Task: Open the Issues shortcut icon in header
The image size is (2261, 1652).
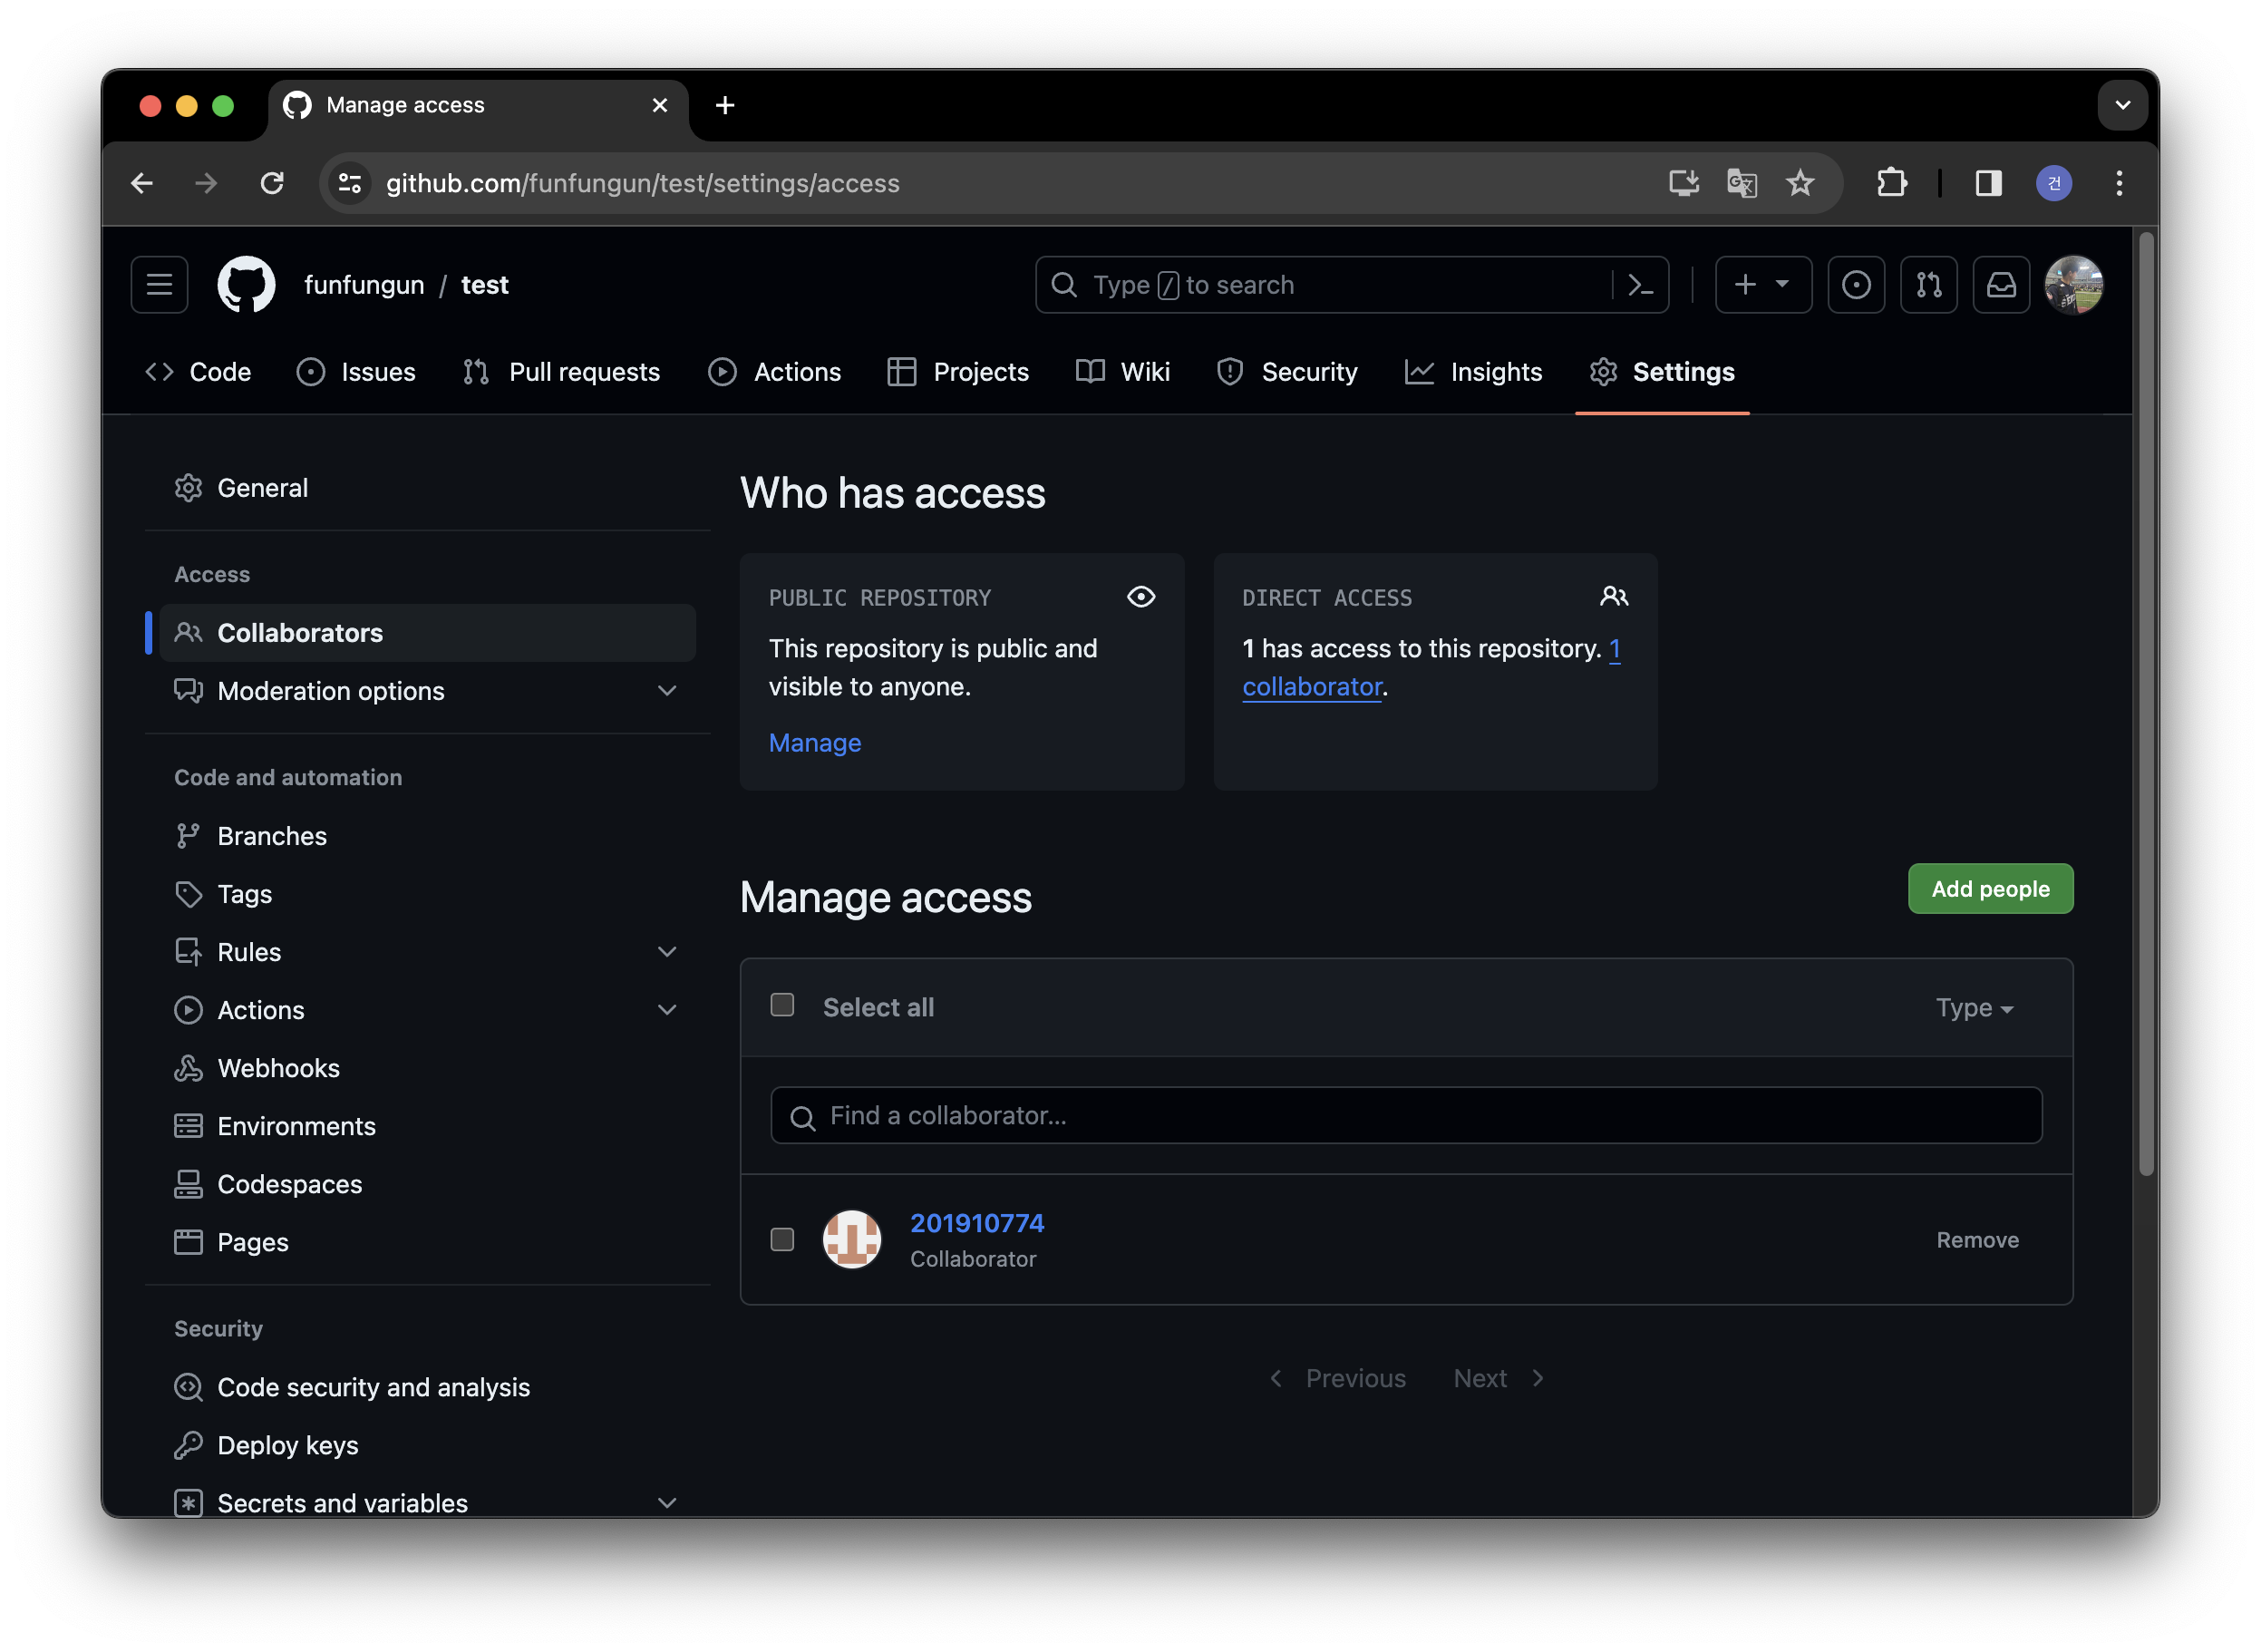Action: pyautogui.click(x=1855, y=285)
